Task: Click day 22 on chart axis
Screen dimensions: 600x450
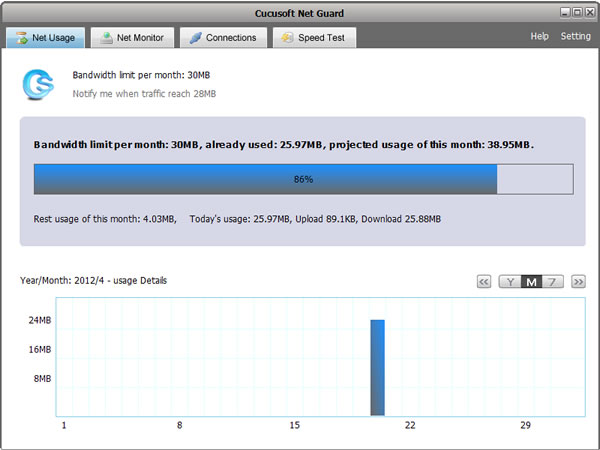Action: pyautogui.click(x=410, y=425)
